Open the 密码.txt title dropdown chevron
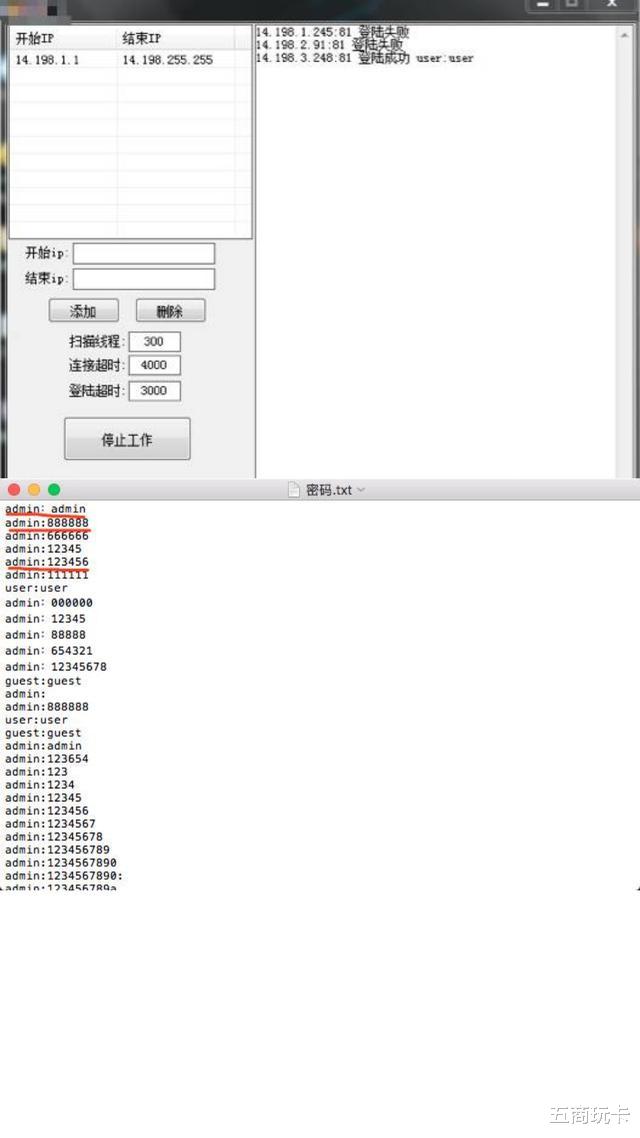This screenshot has height=1138, width=640. [361, 490]
